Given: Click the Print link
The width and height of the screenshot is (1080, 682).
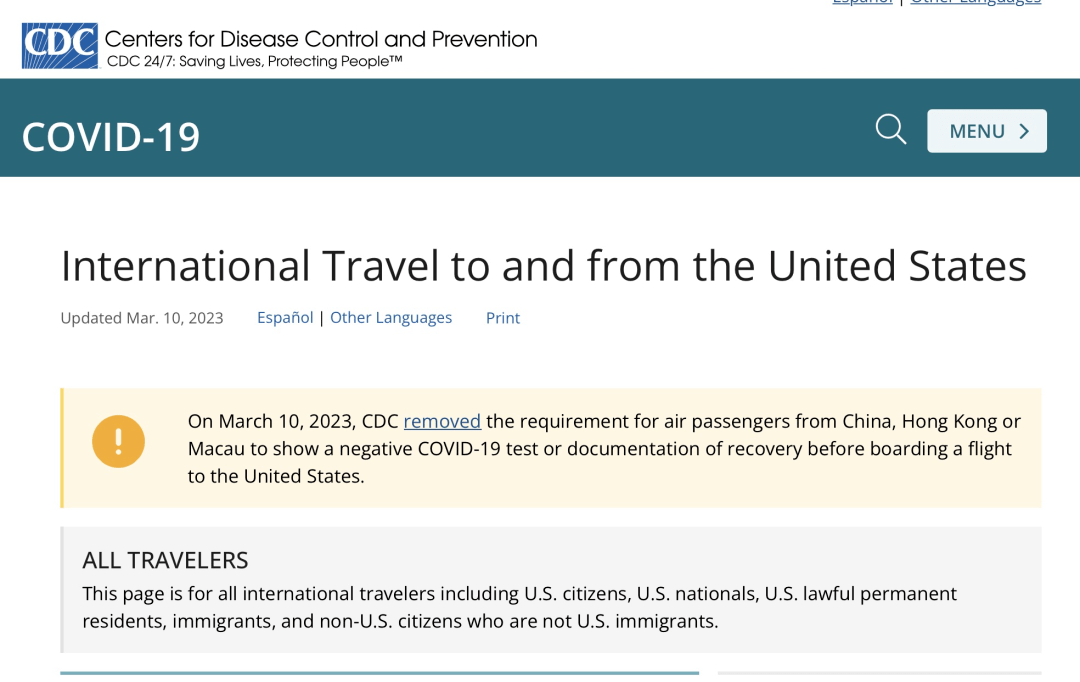Looking at the screenshot, I should (503, 317).
